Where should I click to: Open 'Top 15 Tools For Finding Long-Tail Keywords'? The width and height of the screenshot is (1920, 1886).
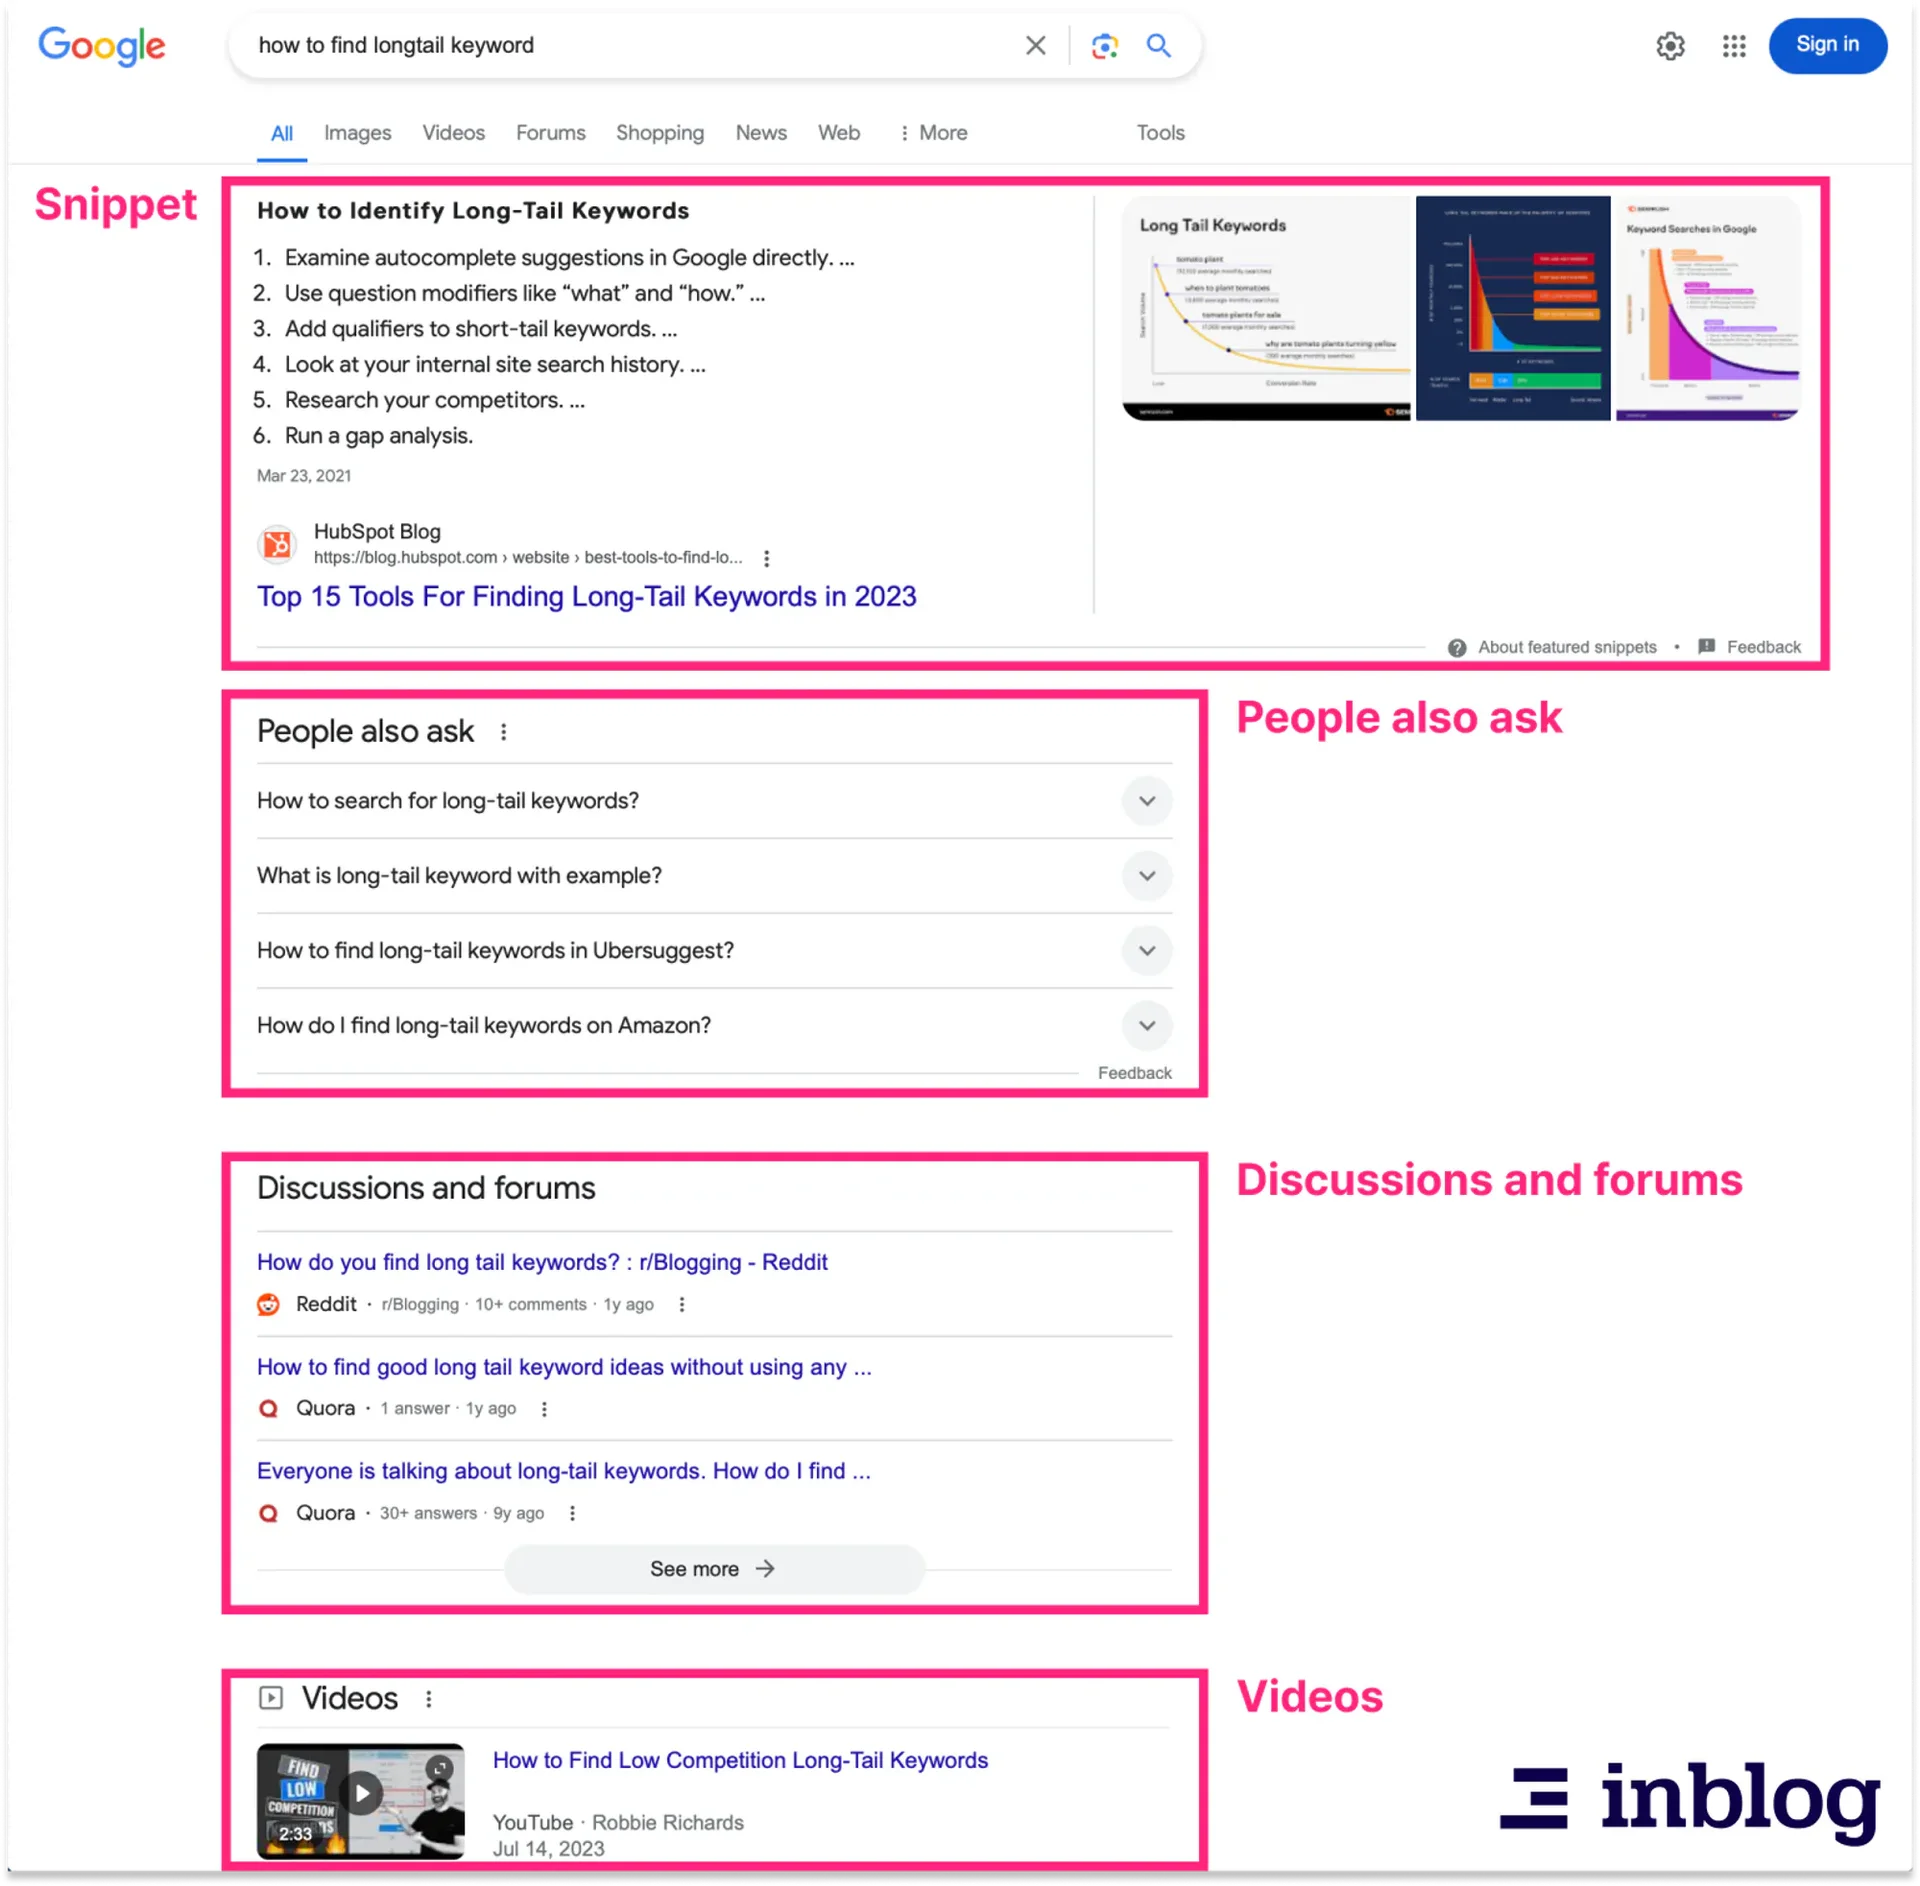(x=586, y=596)
